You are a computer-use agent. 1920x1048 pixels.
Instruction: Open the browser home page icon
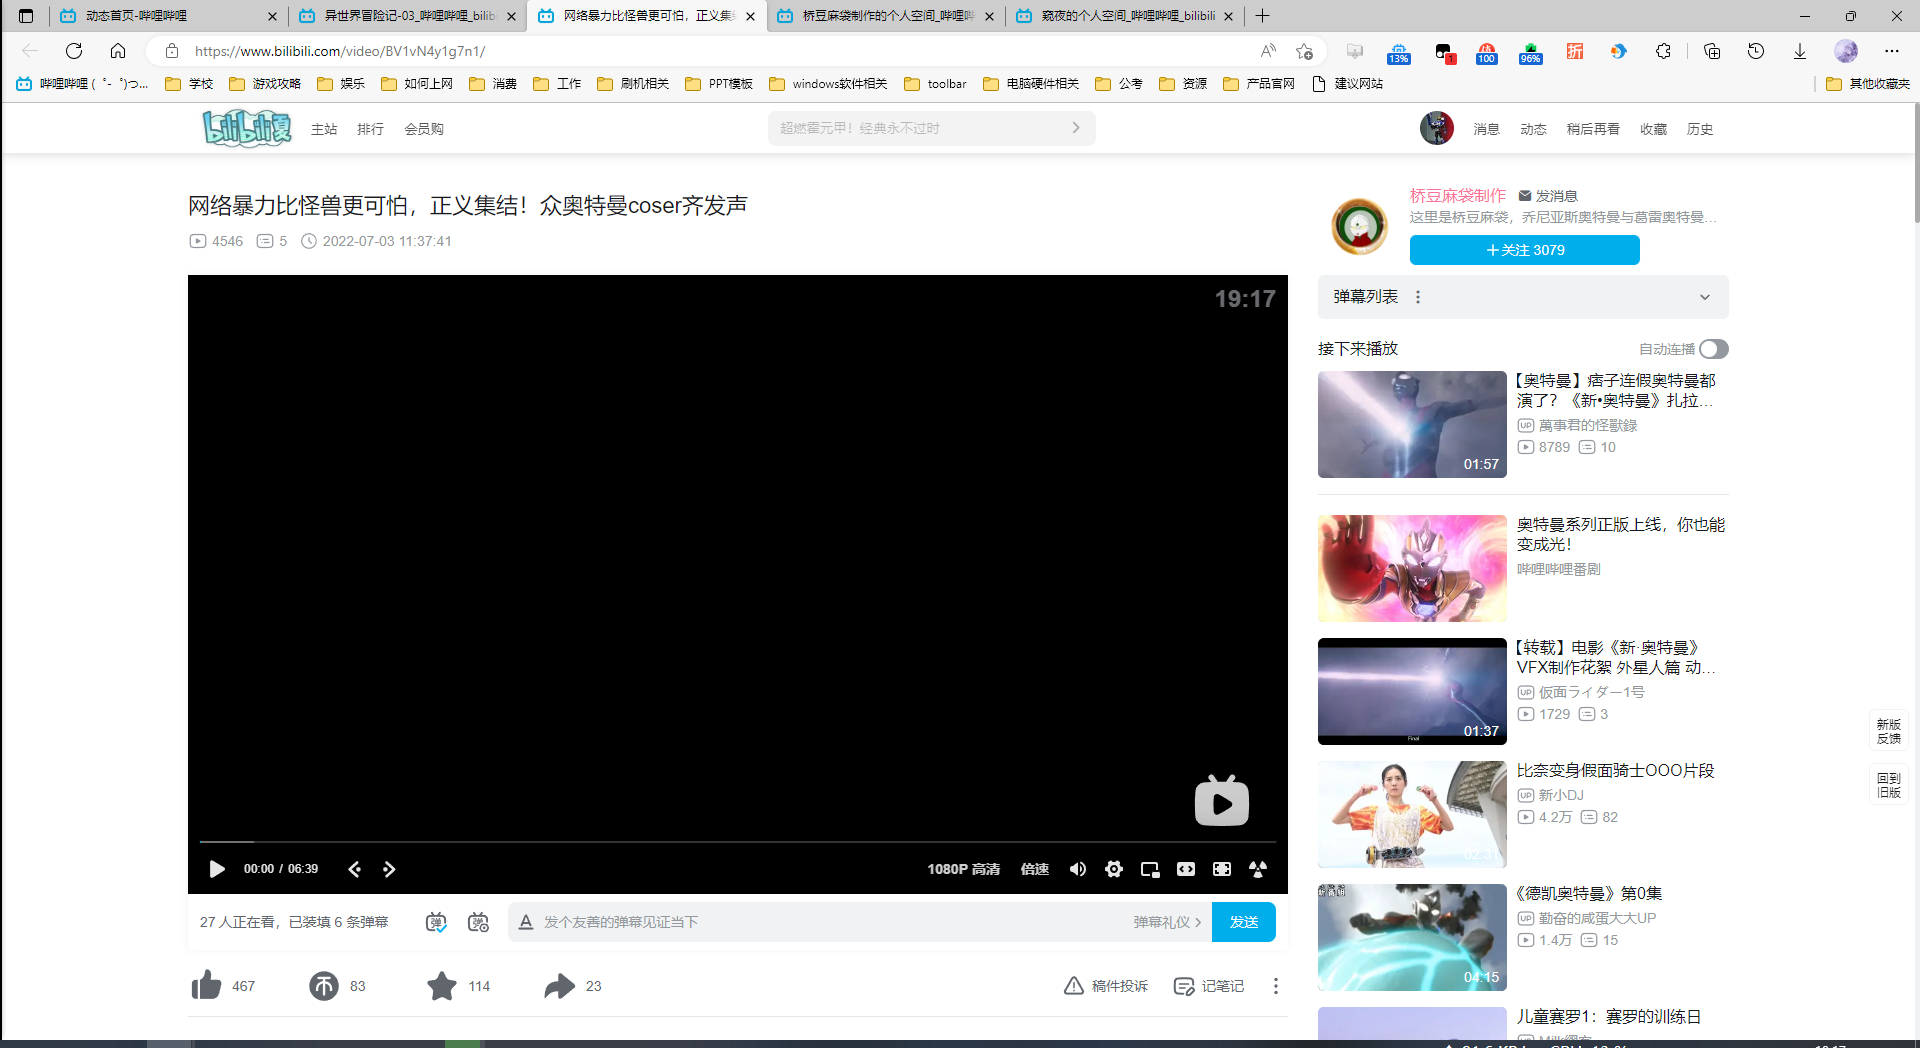[118, 51]
